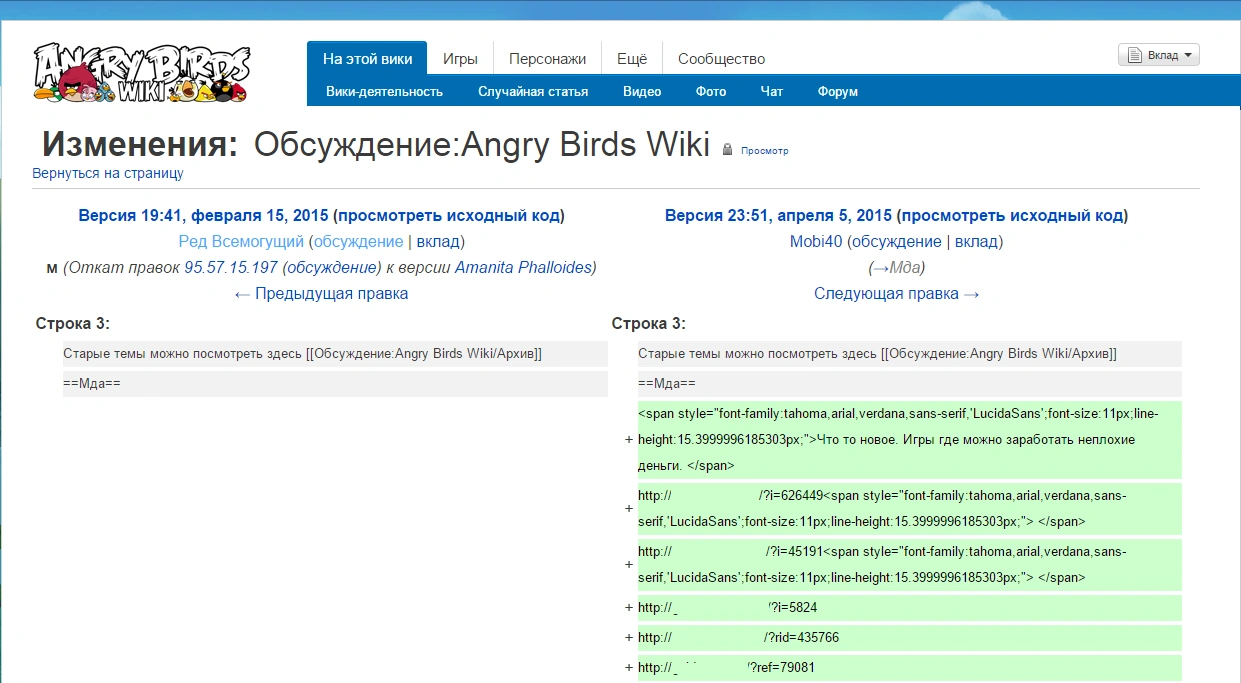
Task: Click the →Мда section link
Action: click(x=897, y=267)
